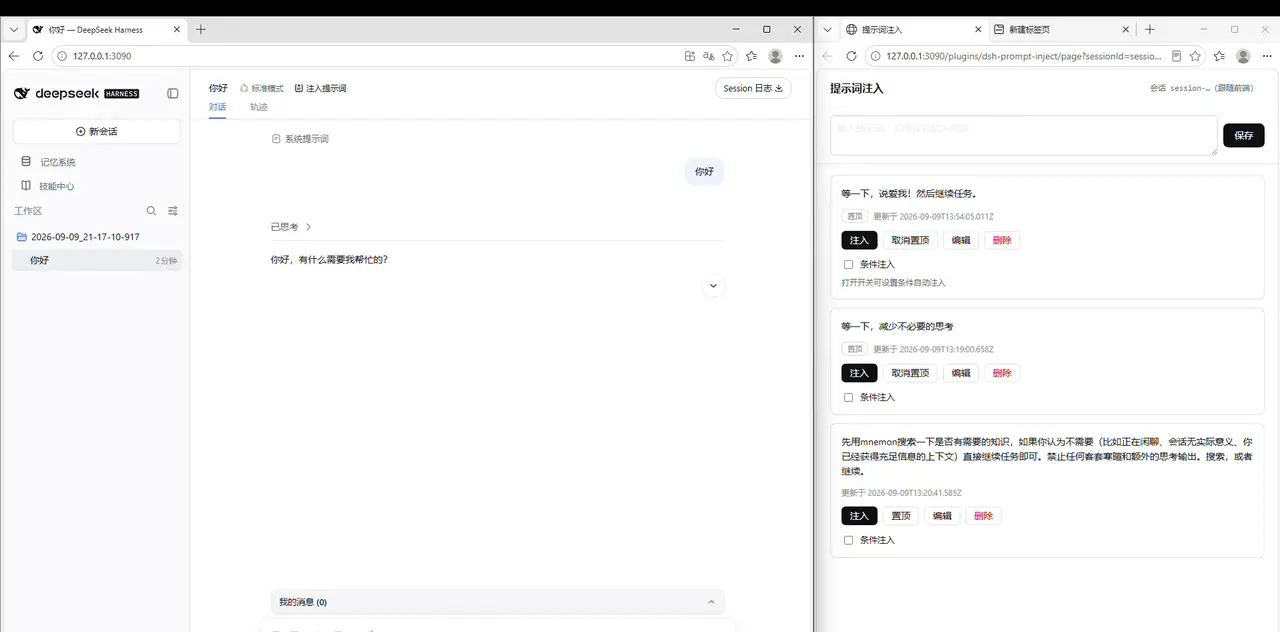The image size is (1280, 632).
Task: Open tab list dropdown in right browser
Action: coord(825,29)
